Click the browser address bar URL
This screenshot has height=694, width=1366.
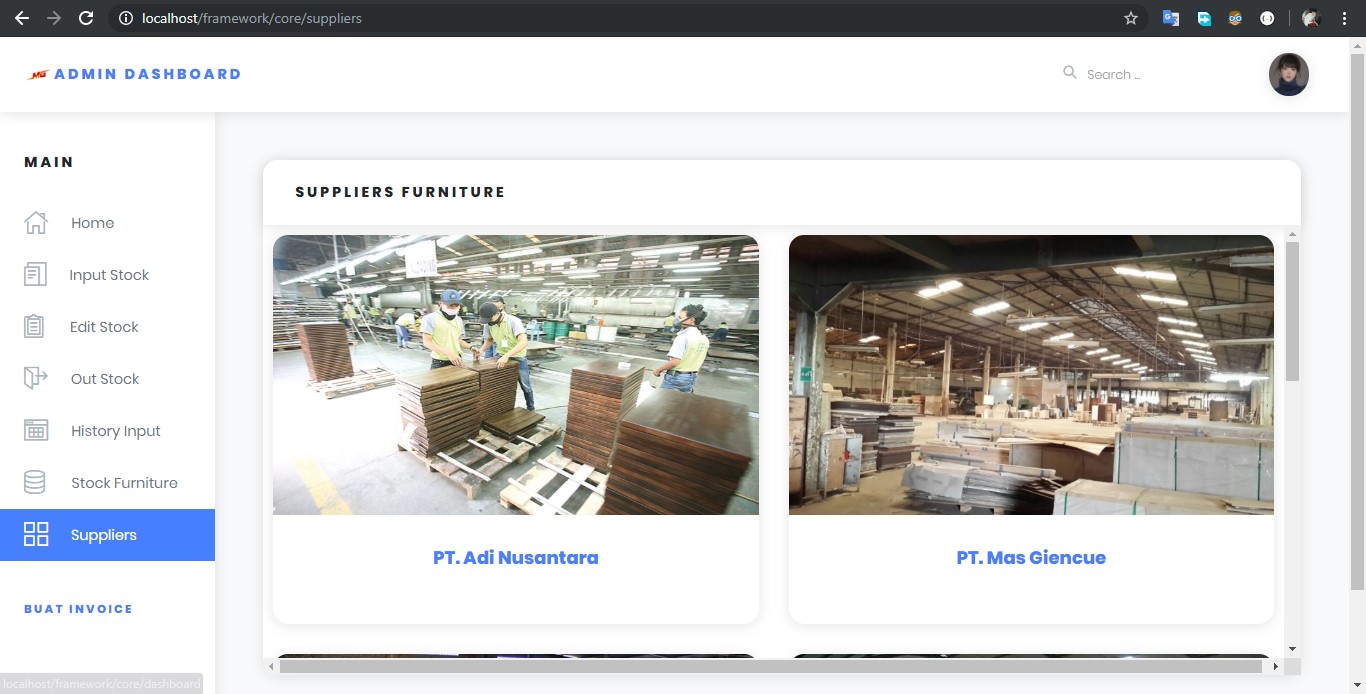(x=252, y=18)
